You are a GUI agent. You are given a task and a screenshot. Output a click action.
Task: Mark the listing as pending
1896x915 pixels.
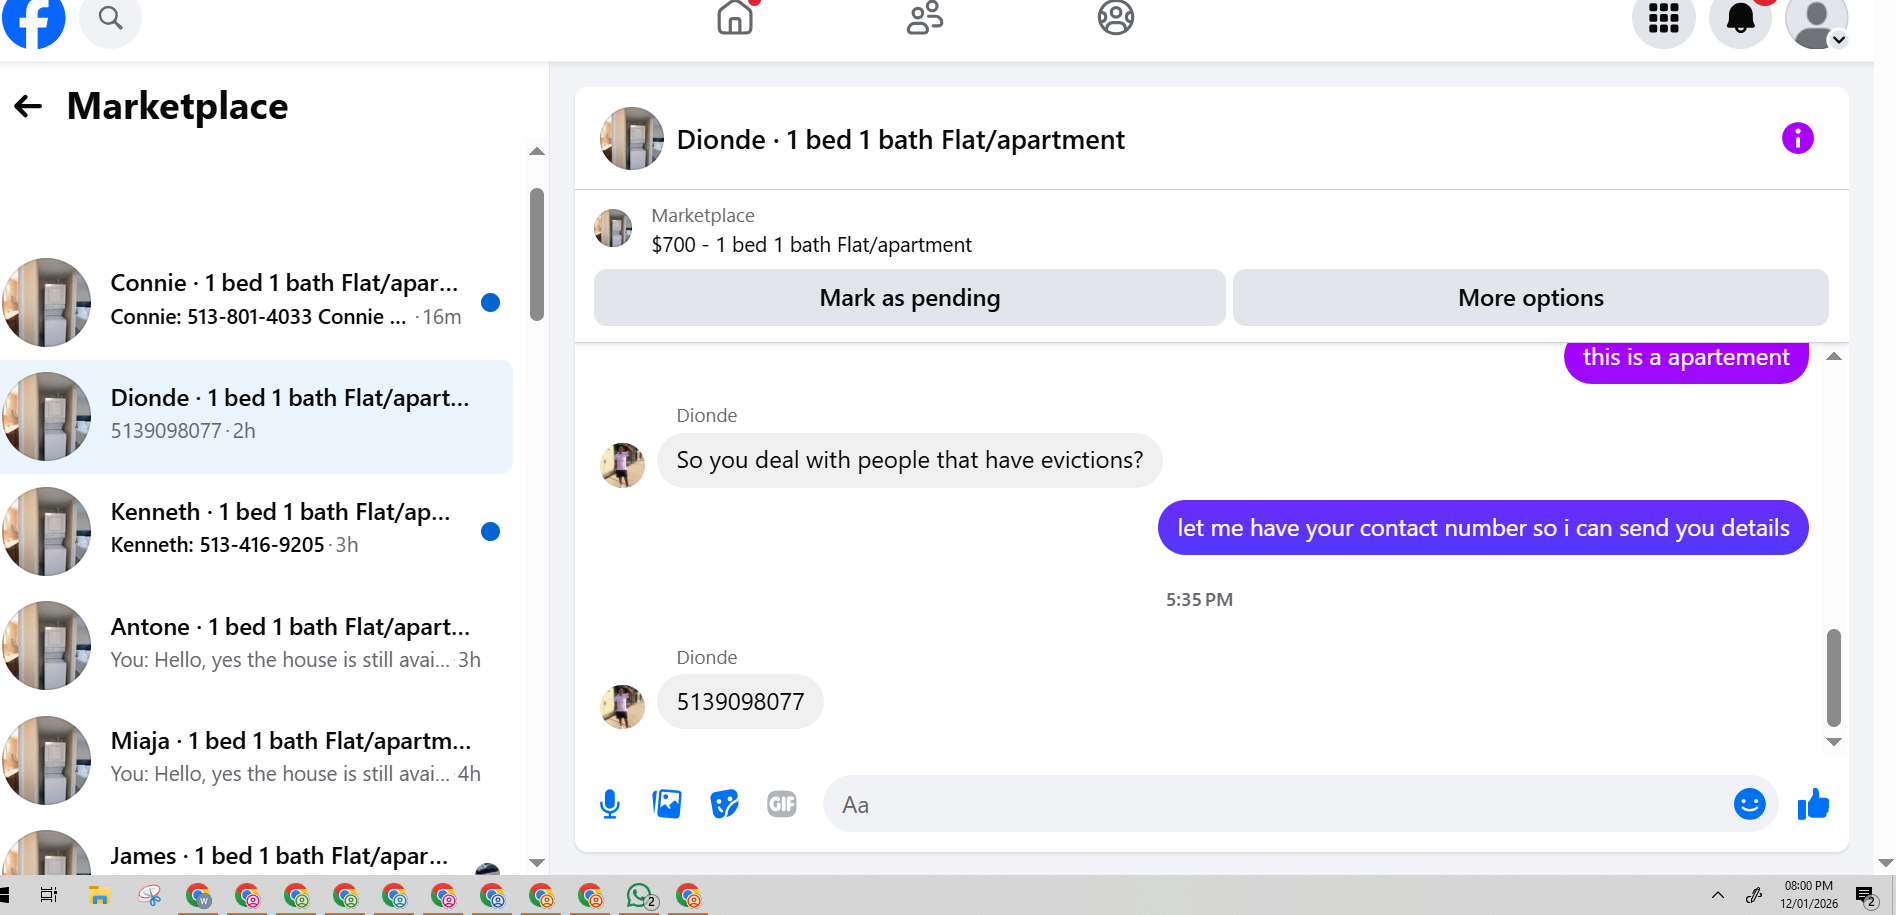[909, 298]
